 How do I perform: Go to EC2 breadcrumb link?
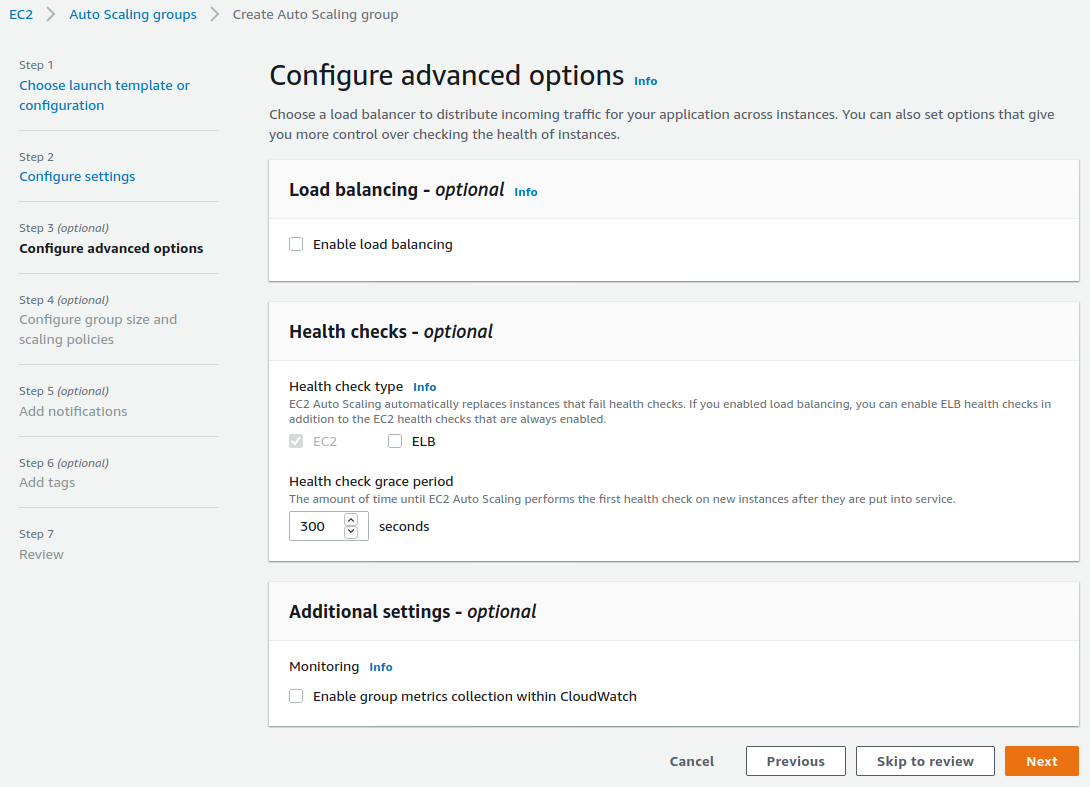(x=21, y=15)
